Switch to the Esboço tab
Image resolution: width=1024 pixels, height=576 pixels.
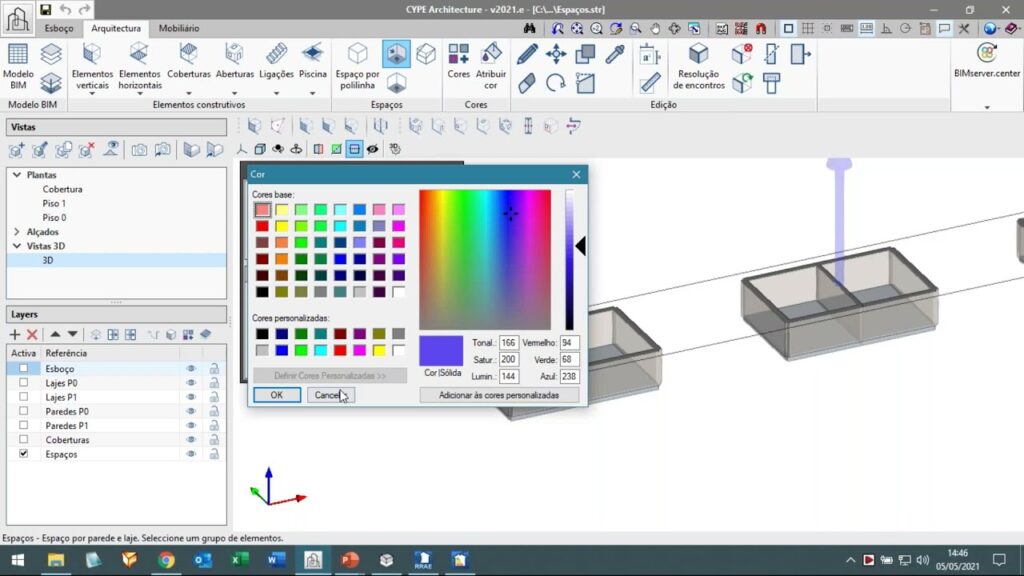(x=58, y=29)
